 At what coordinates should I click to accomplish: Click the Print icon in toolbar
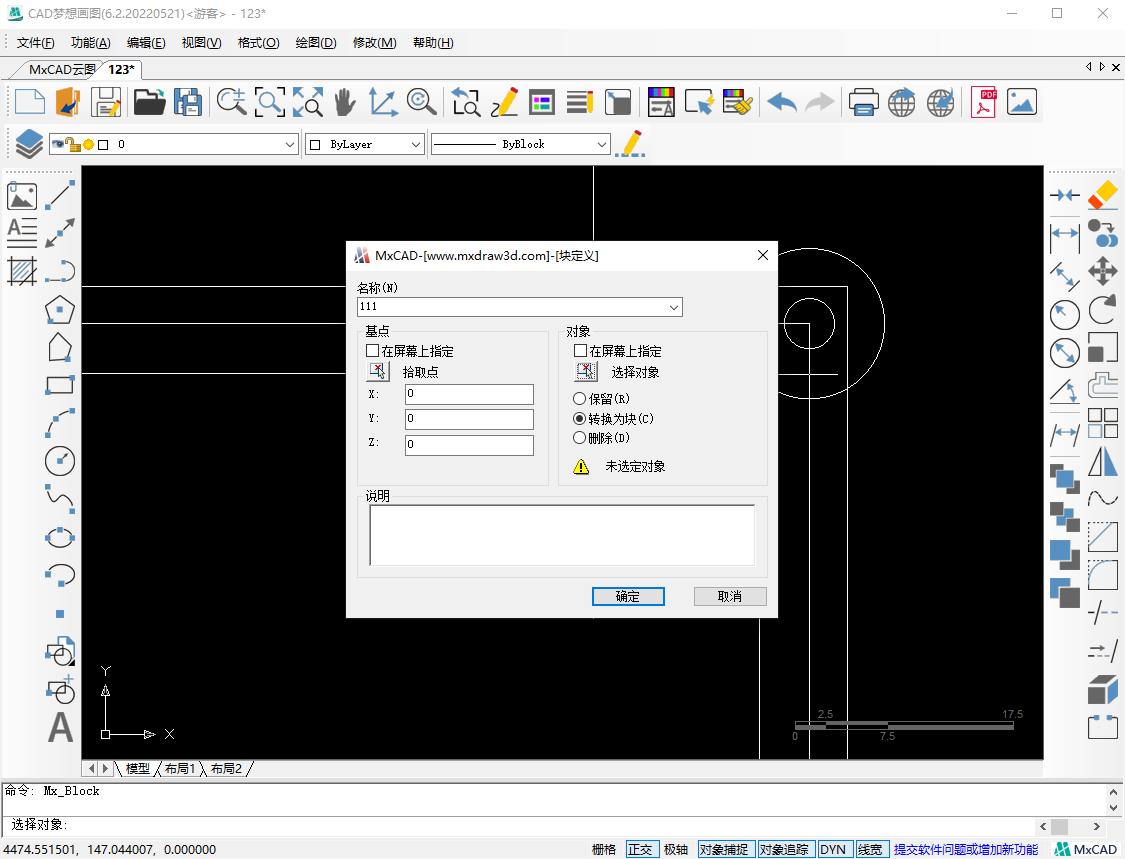click(863, 102)
